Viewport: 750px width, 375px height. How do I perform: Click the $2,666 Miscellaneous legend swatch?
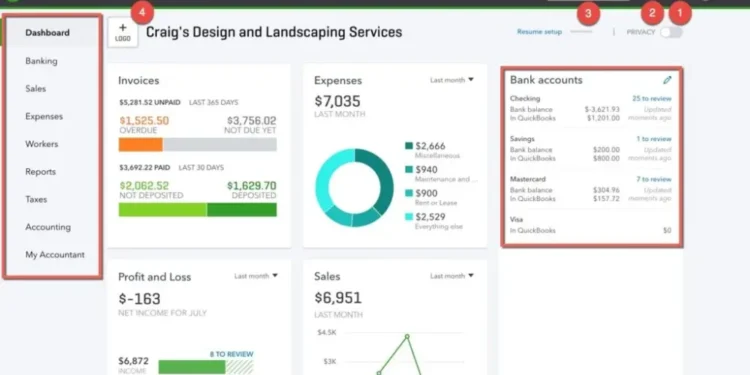(x=408, y=145)
